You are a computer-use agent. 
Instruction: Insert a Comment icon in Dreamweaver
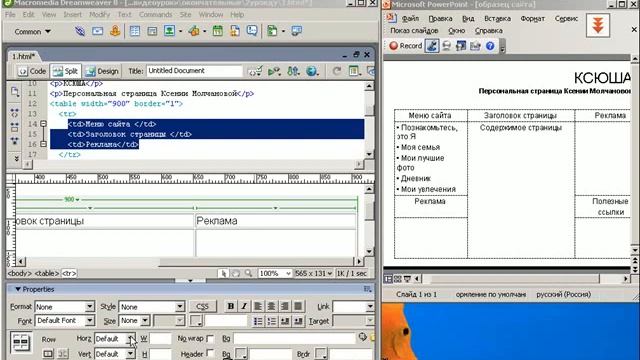pos(252,31)
